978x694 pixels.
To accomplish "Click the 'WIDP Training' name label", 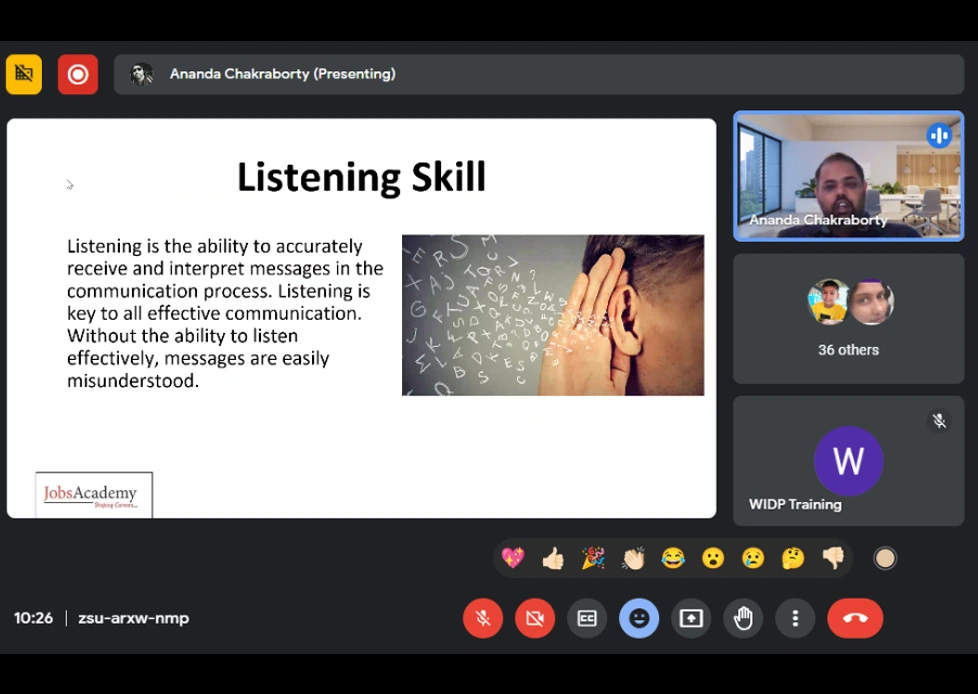I will (x=795, y=504).
